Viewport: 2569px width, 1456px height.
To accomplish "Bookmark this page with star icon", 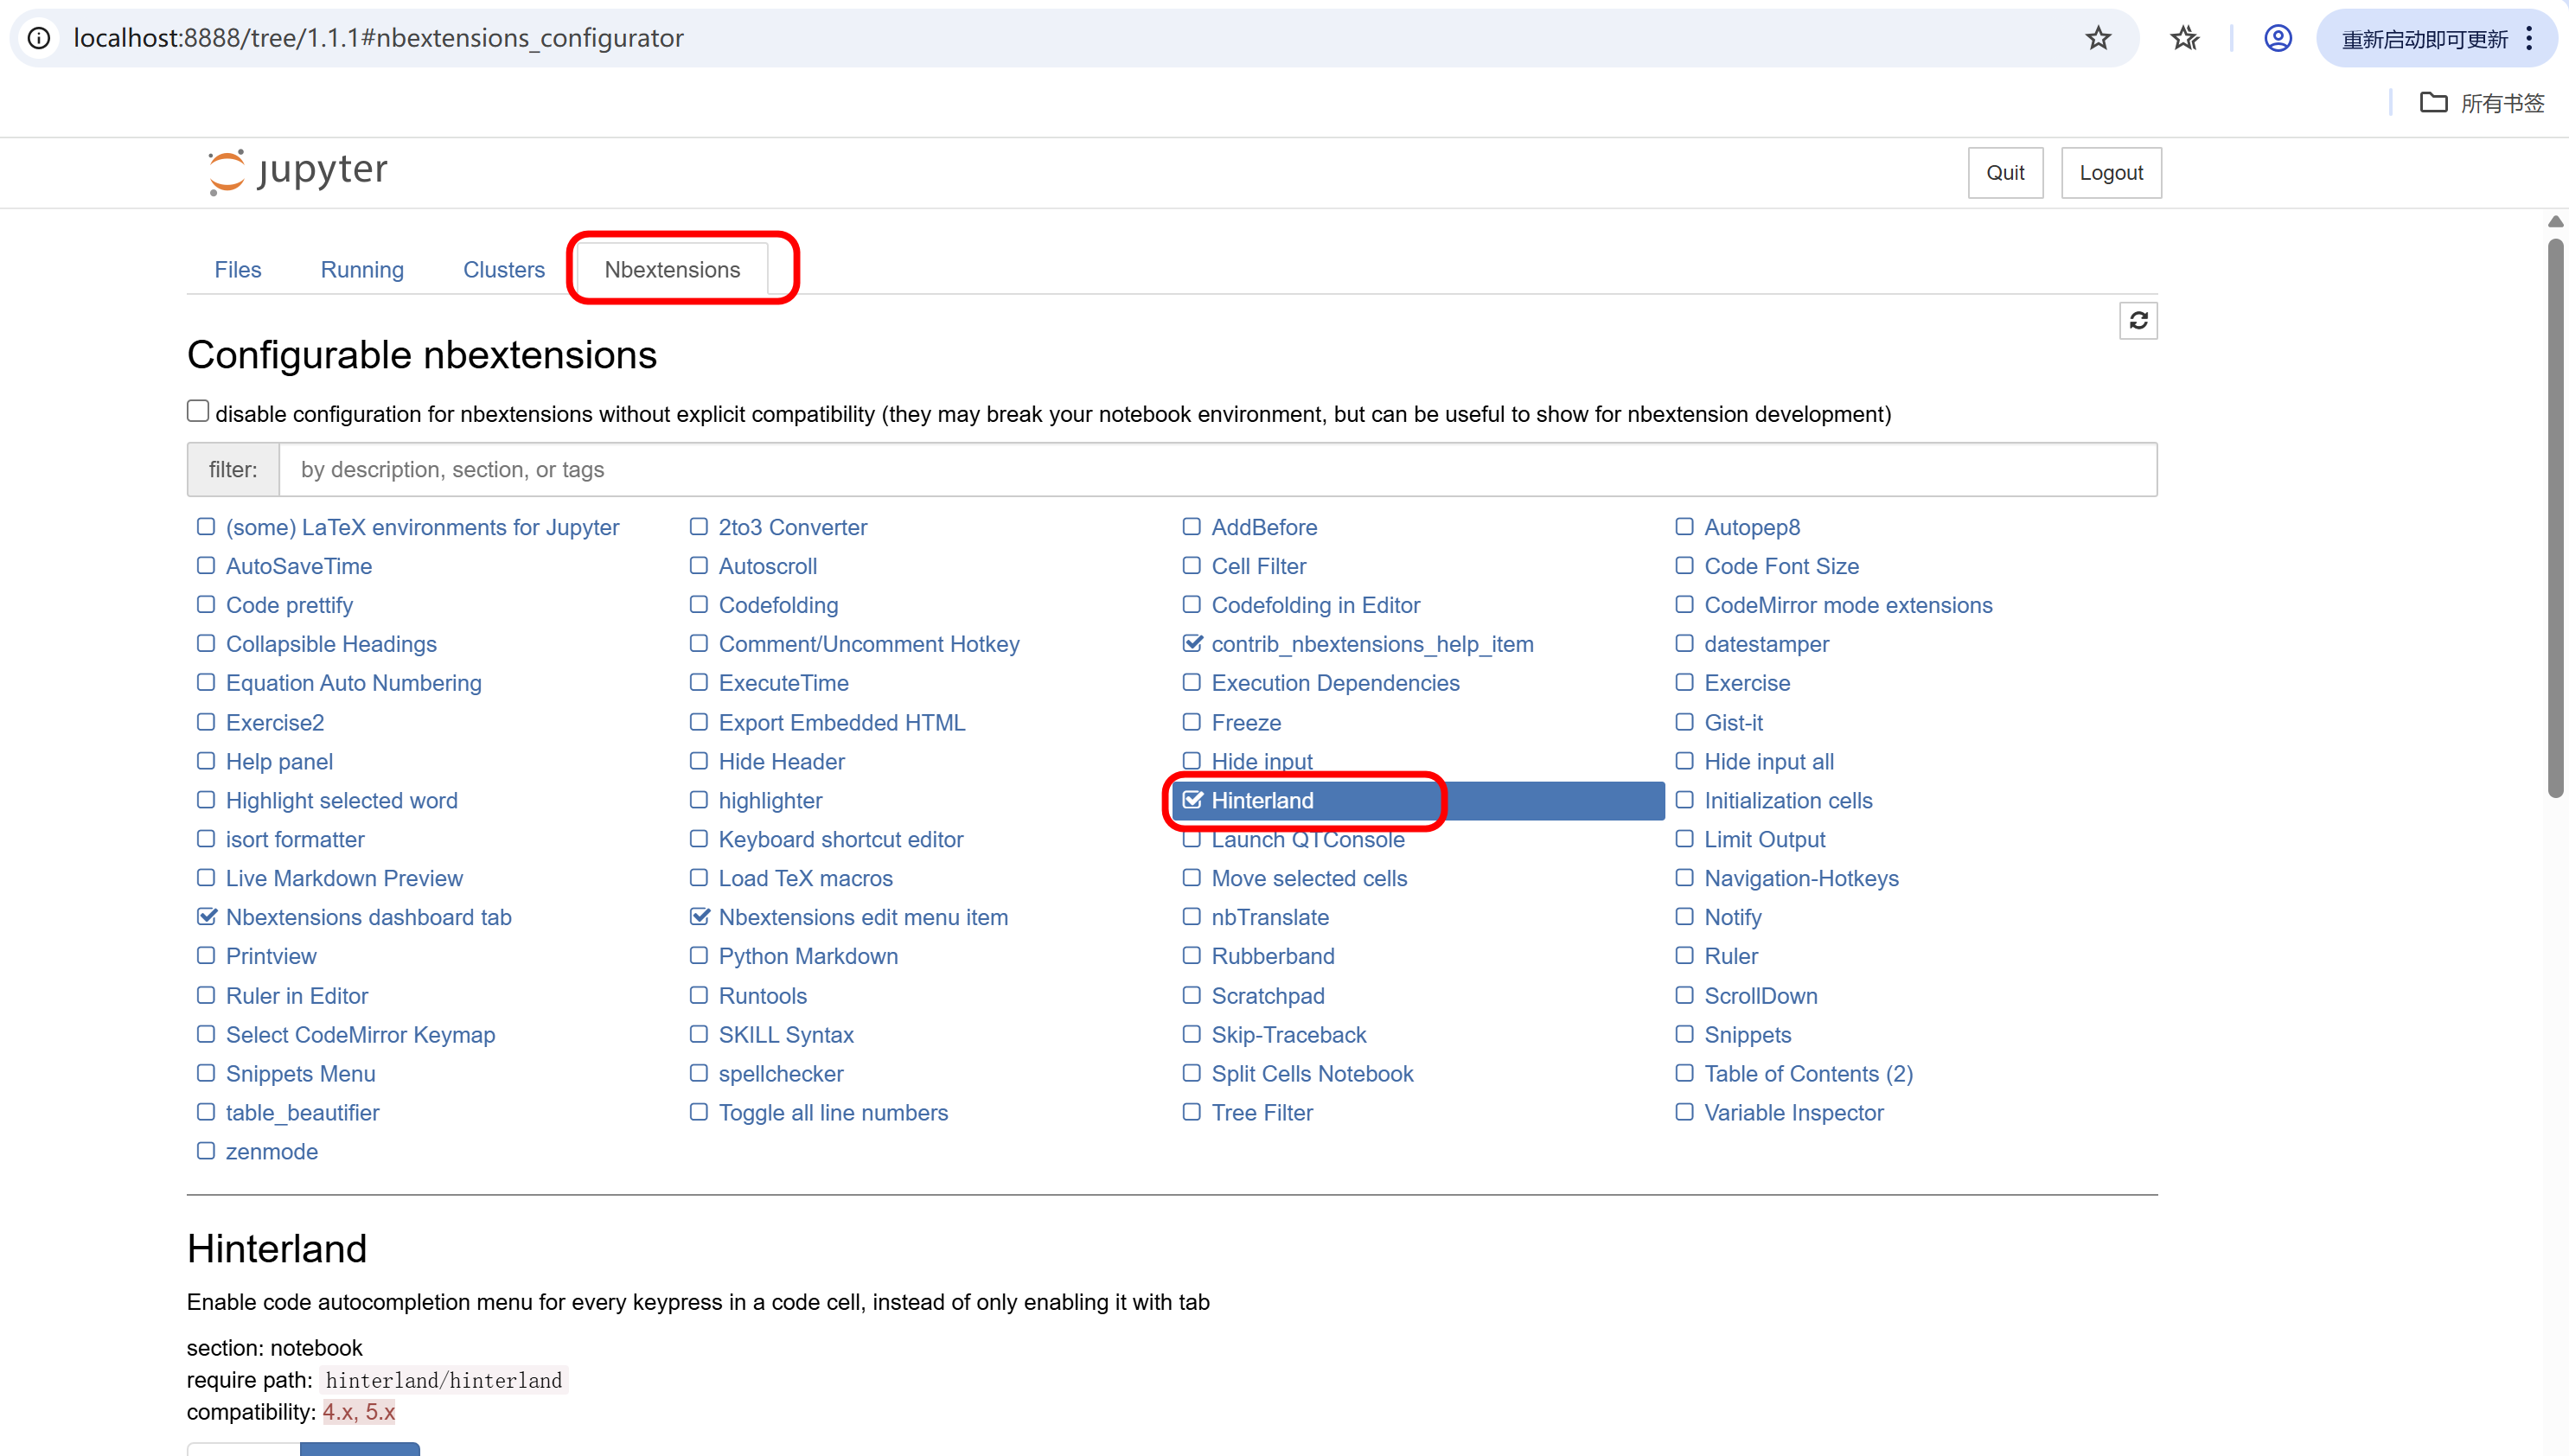I will click(2097, 39).
